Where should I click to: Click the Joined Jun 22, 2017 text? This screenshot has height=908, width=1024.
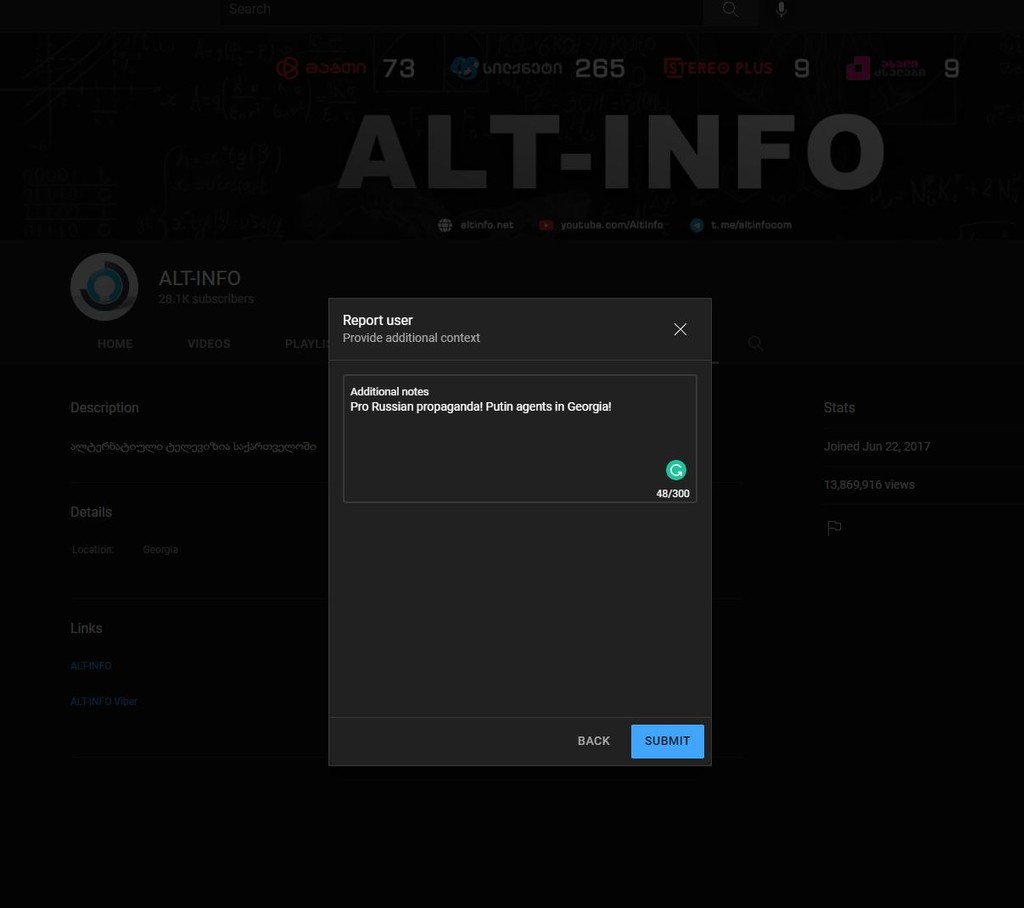(x=876, y=446)
